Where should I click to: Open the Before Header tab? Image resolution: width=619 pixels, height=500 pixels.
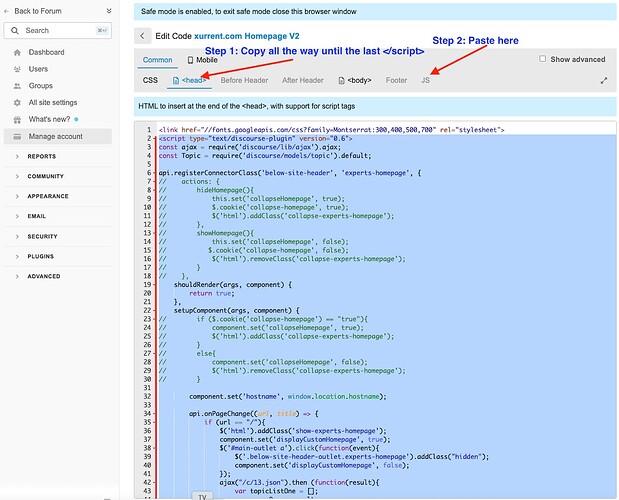(244, 81)
